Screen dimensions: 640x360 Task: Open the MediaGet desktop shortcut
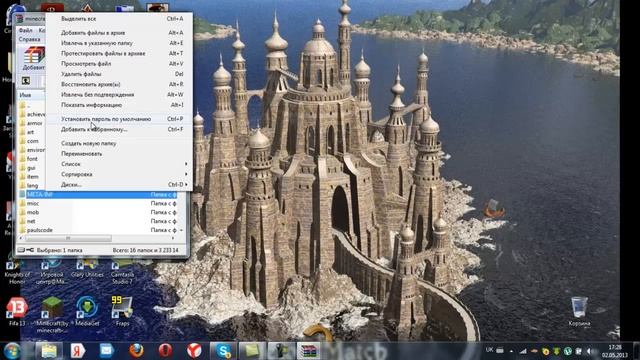(87, 312)
